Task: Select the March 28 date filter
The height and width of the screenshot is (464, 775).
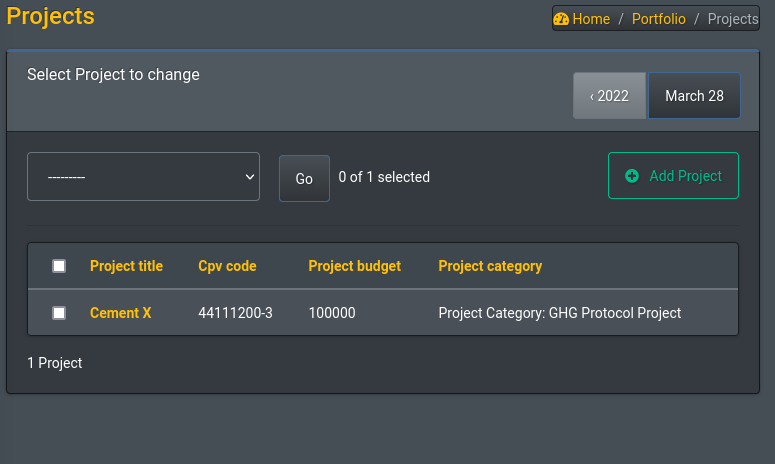Action: tap(694, 96)
